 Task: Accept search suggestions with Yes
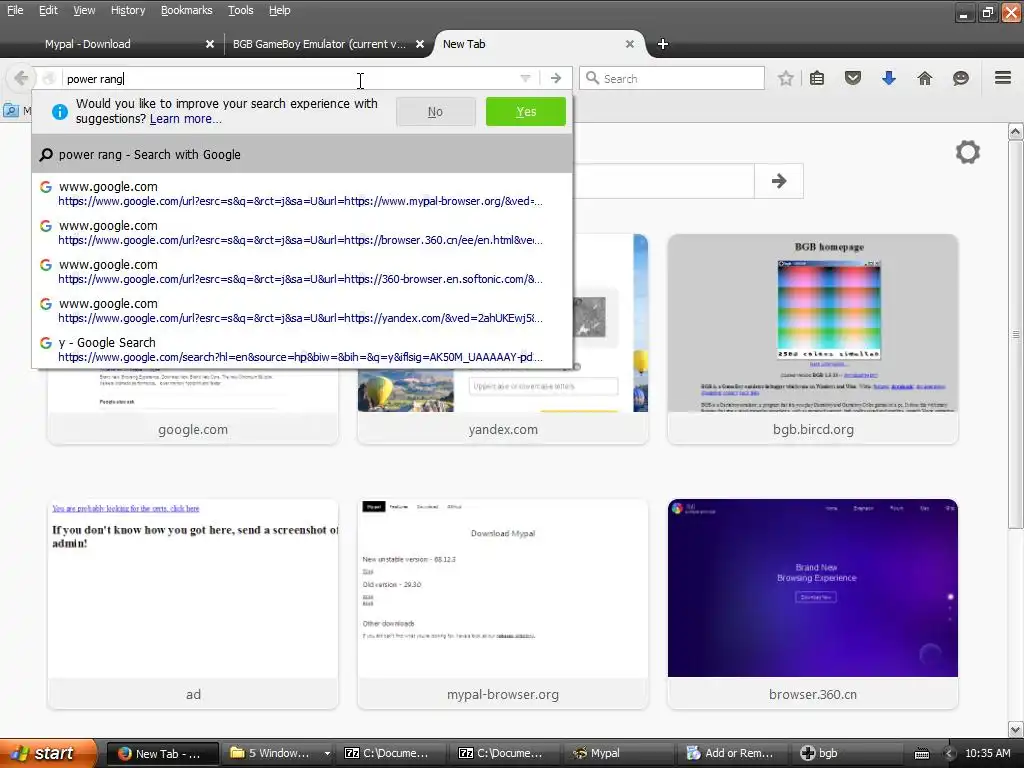click(526, 112)
